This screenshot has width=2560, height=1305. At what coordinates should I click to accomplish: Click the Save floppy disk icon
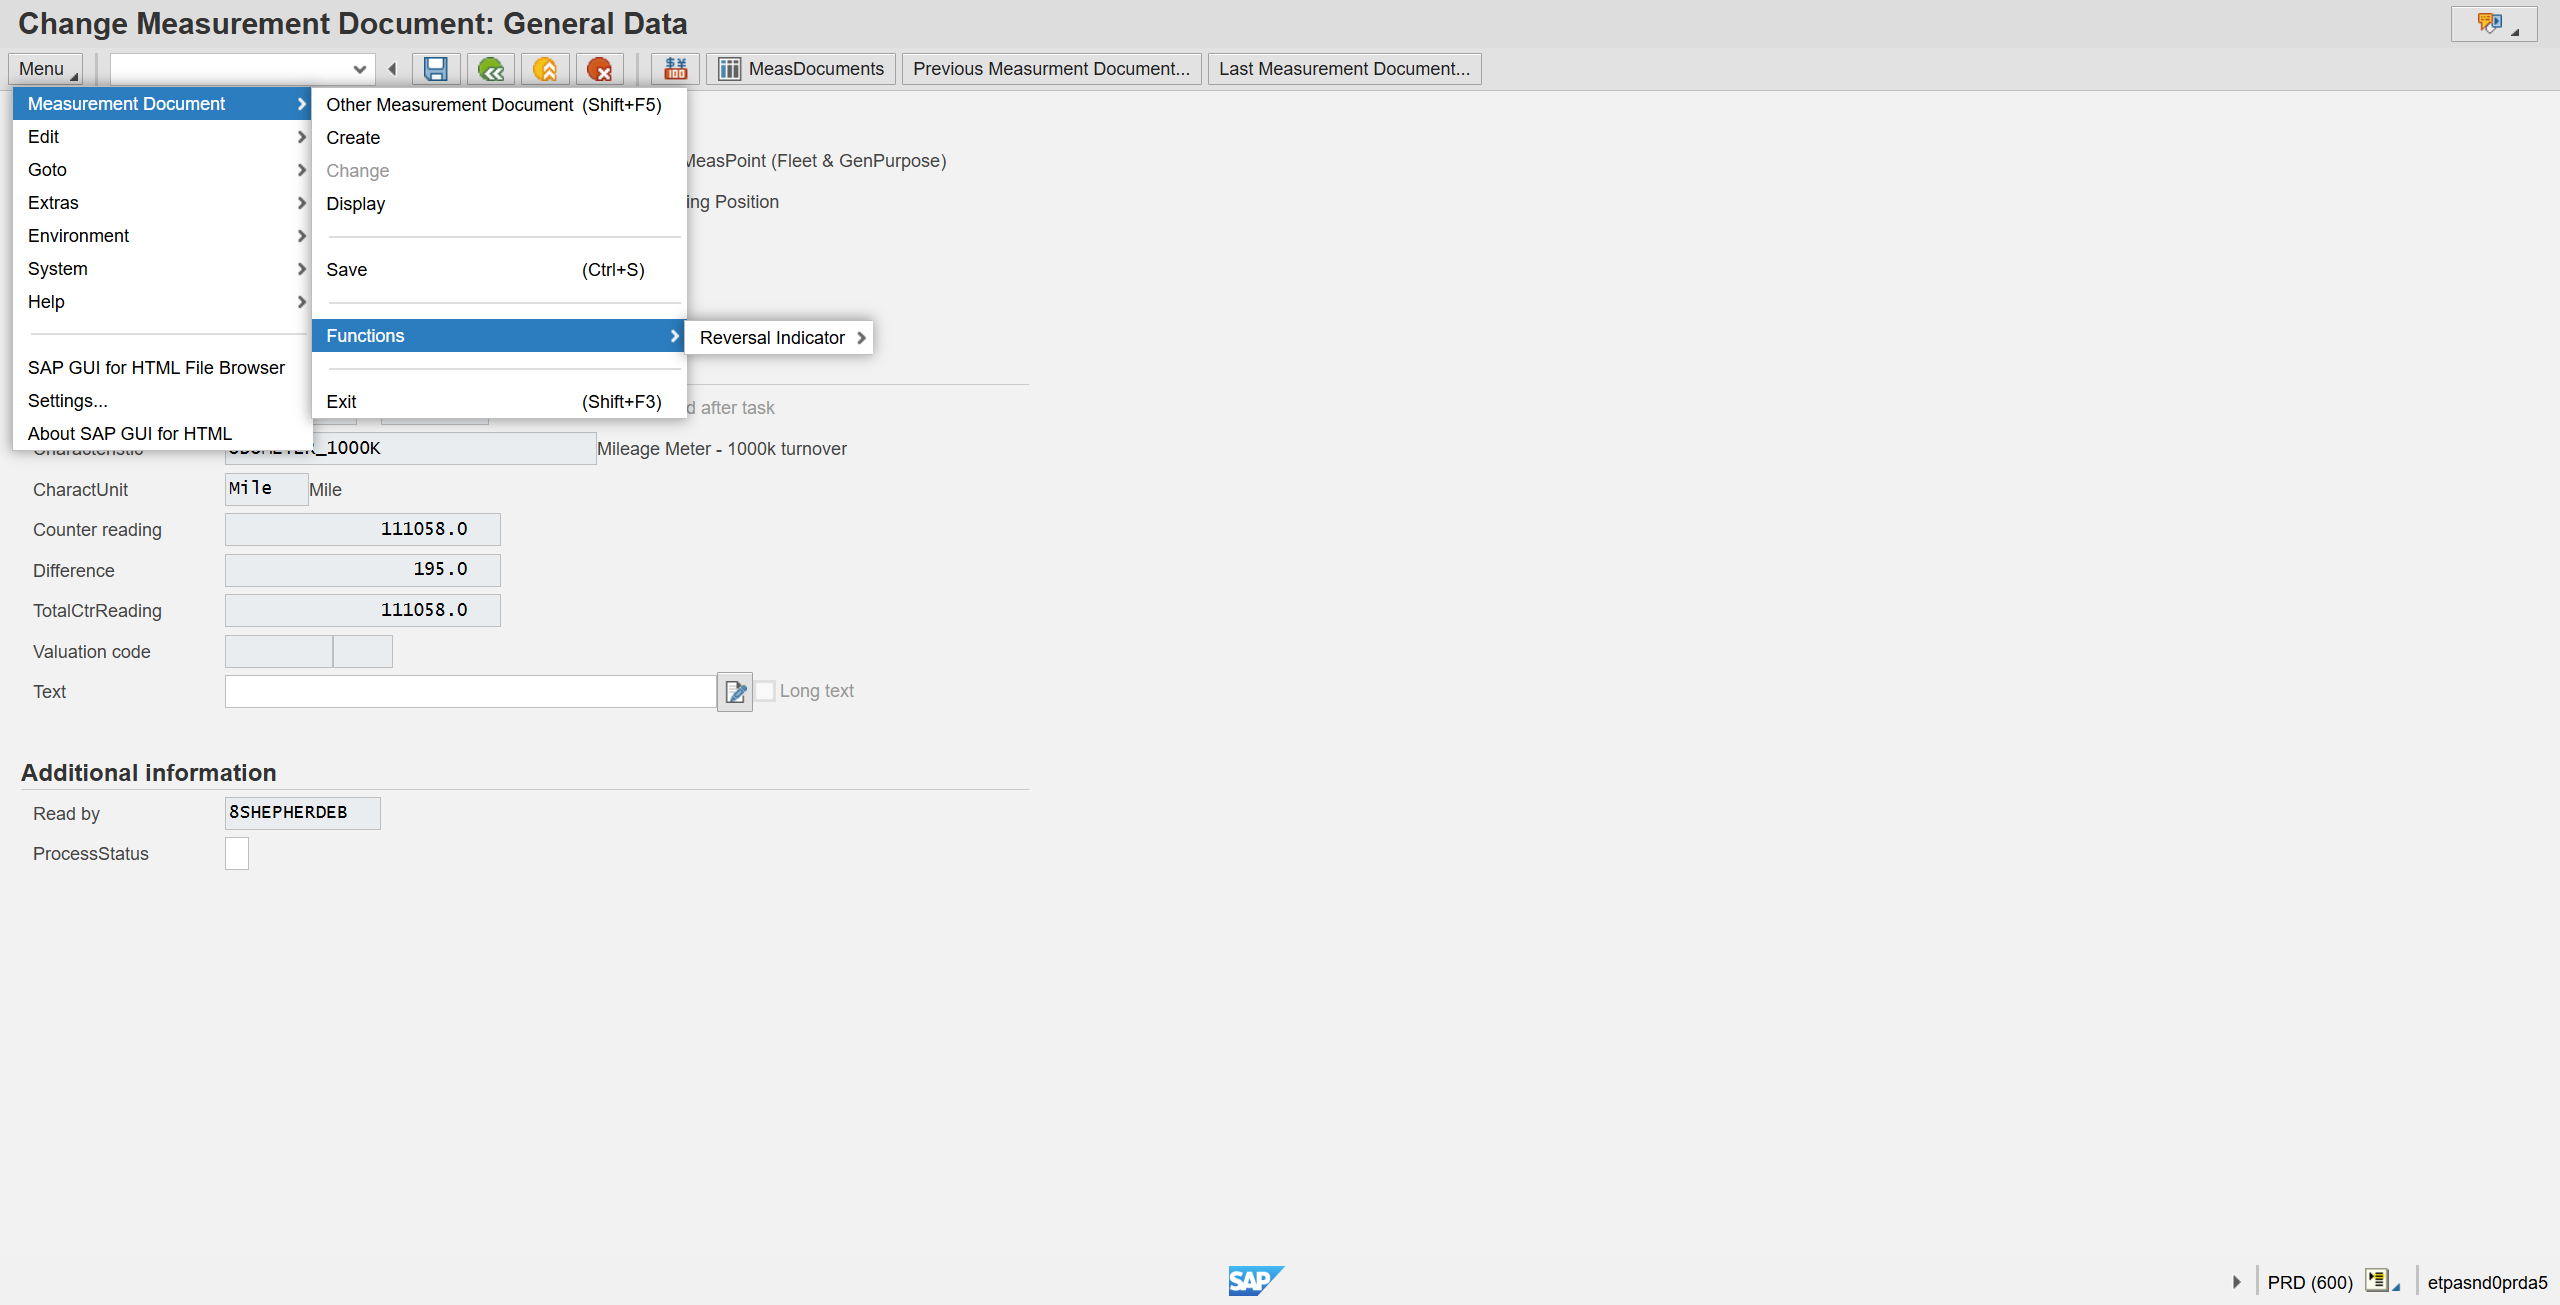pyautogui.click(x=435, y=69)
